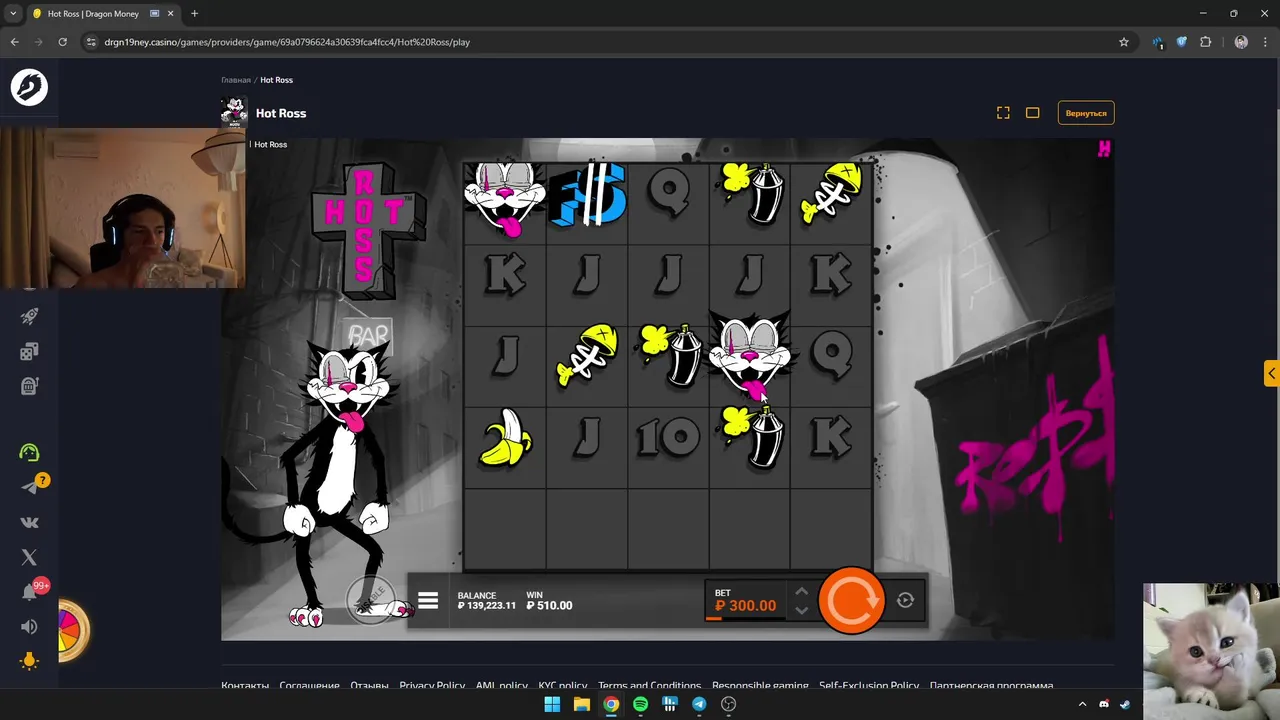Open OBS Studio from the taskbar

pos(728,704)
